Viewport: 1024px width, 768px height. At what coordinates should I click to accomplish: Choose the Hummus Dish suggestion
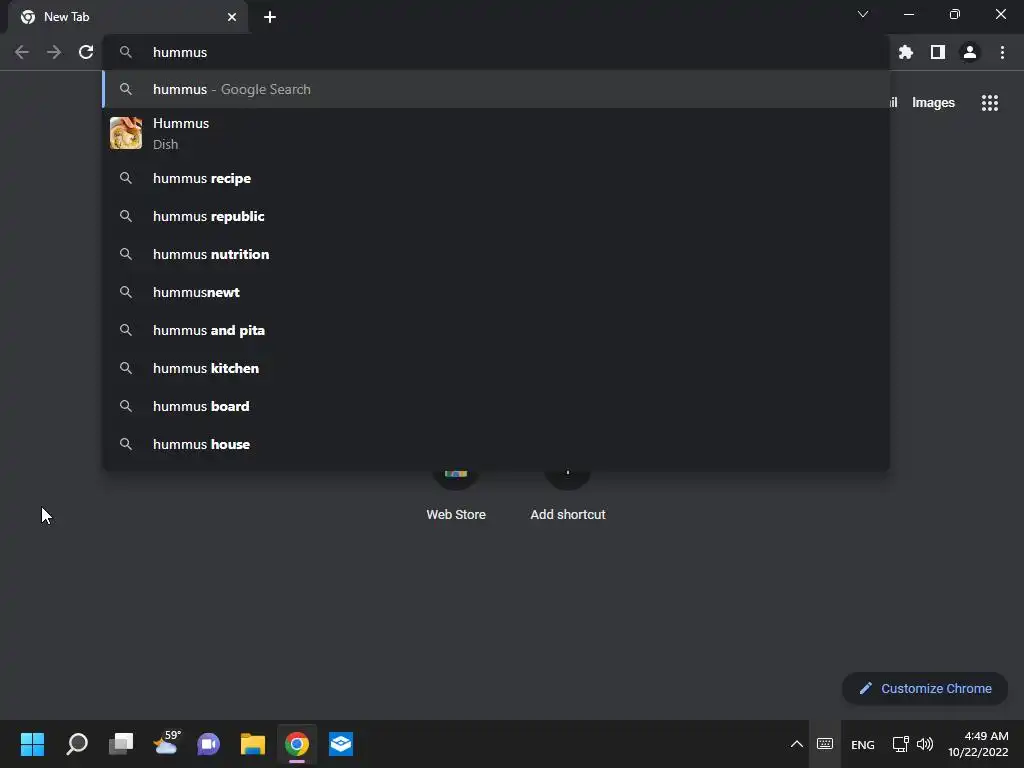point(496,133)
